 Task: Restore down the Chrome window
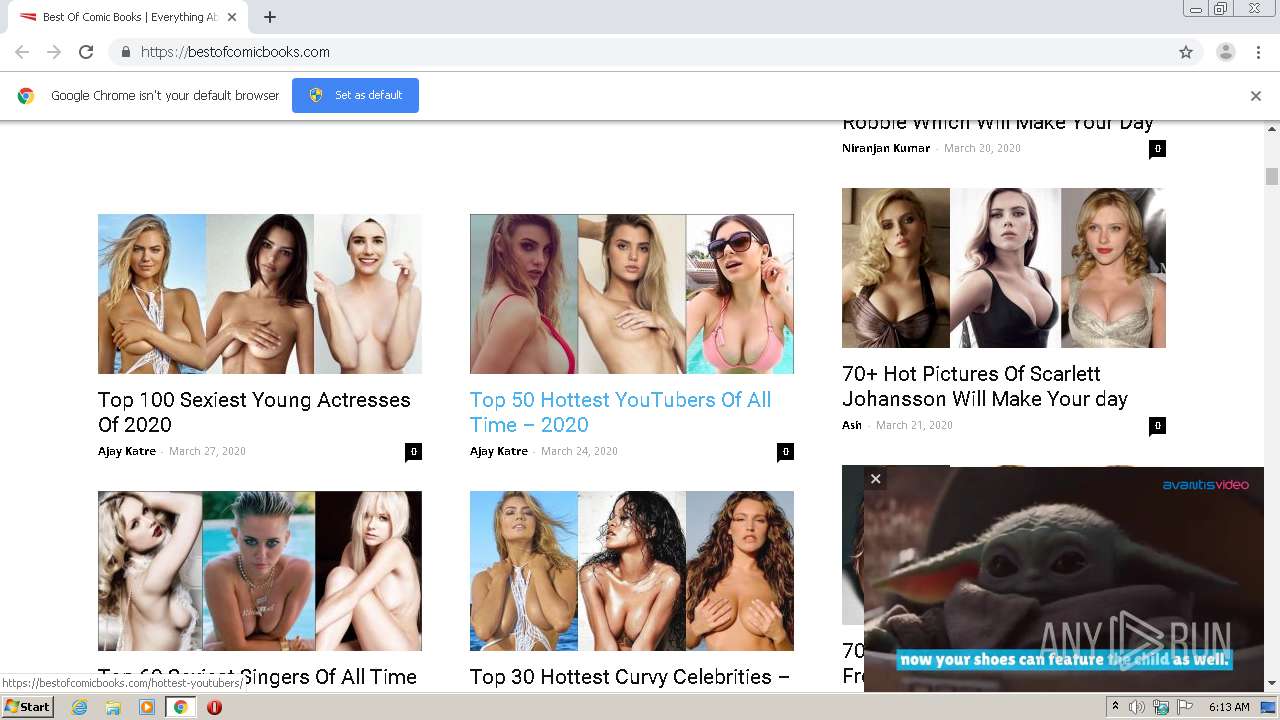coord(1221,9)
